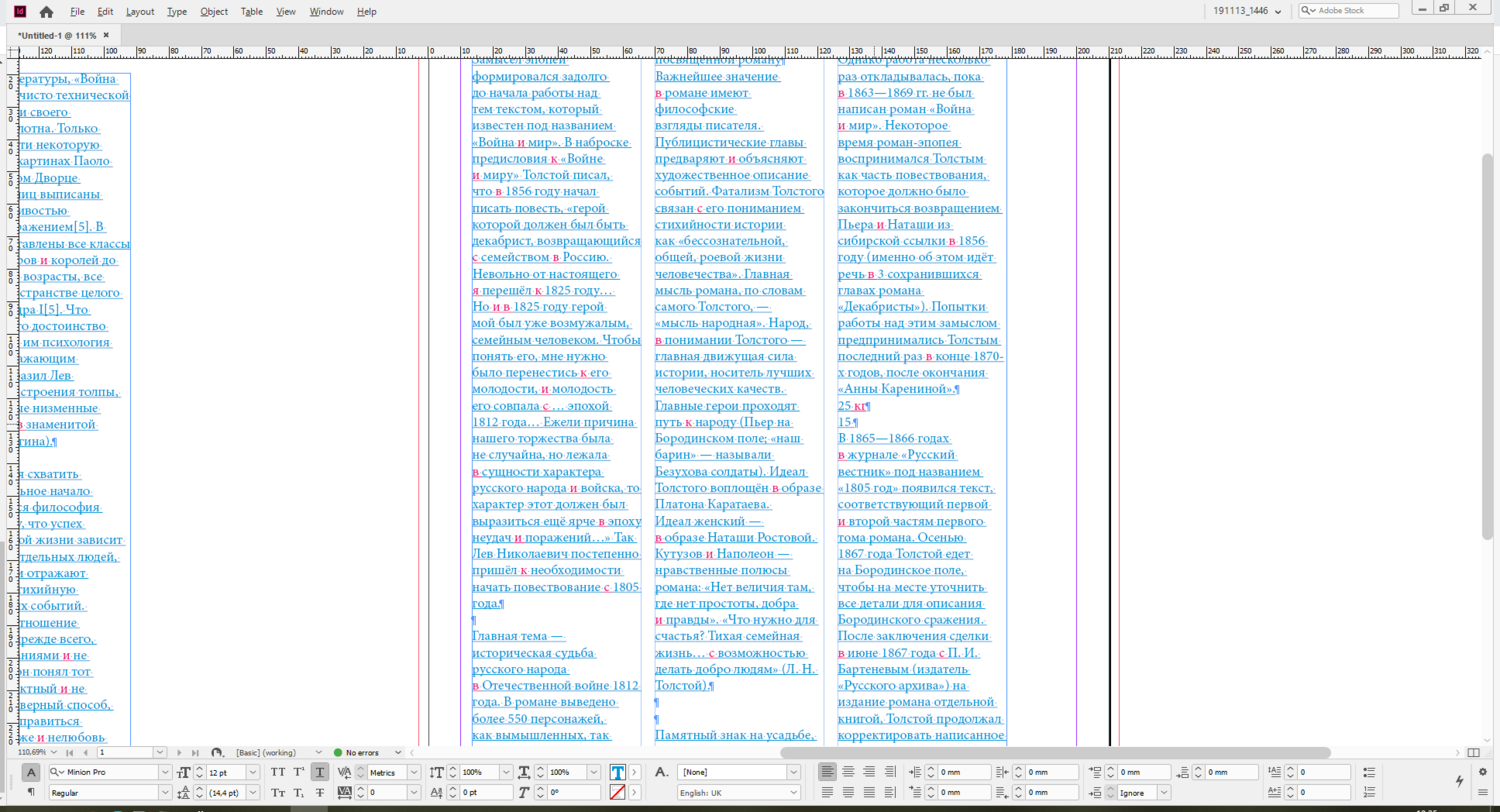Open the leading dropdown (14,4 pt)
This screenshot has width=1500, height=812.
(254, 792)
